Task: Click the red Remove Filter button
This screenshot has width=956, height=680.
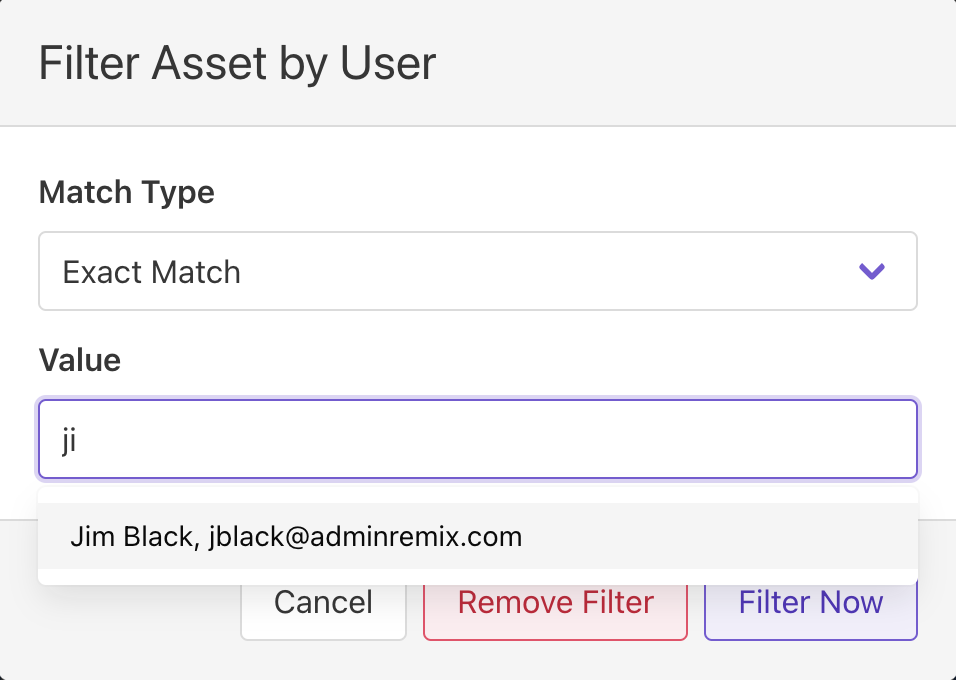Action: click(x=555, y=603)
